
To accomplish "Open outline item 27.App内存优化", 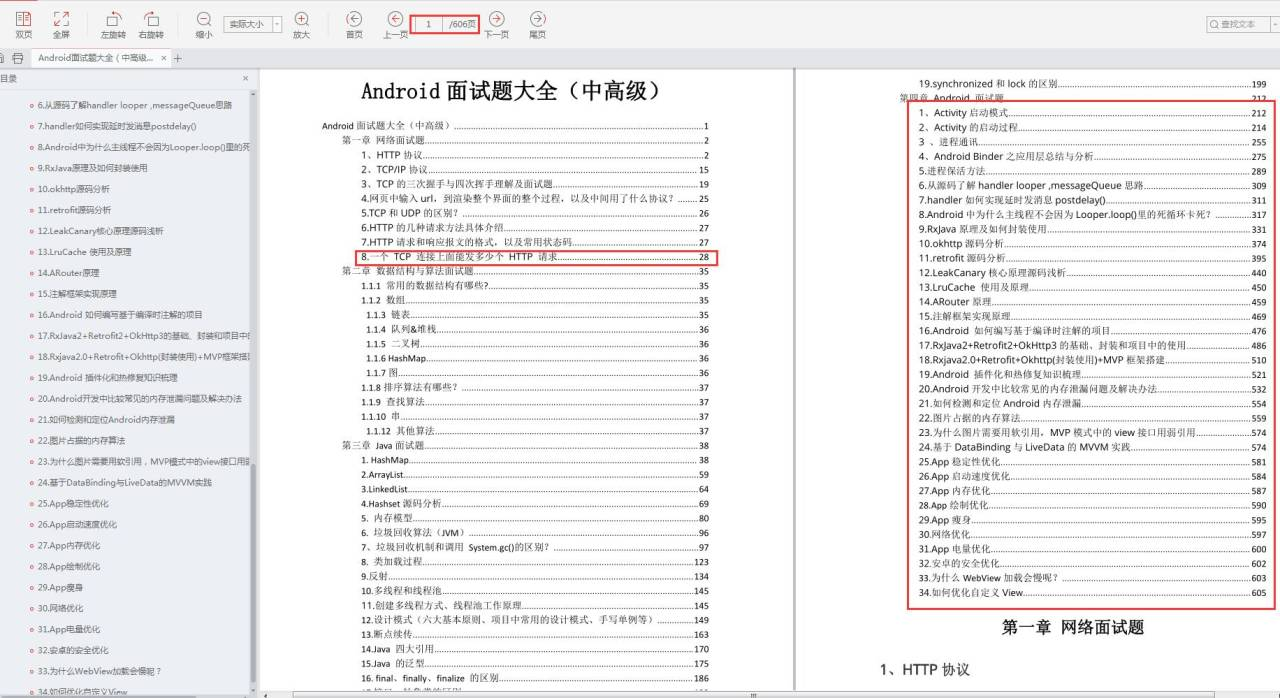I will coord(68,546).
